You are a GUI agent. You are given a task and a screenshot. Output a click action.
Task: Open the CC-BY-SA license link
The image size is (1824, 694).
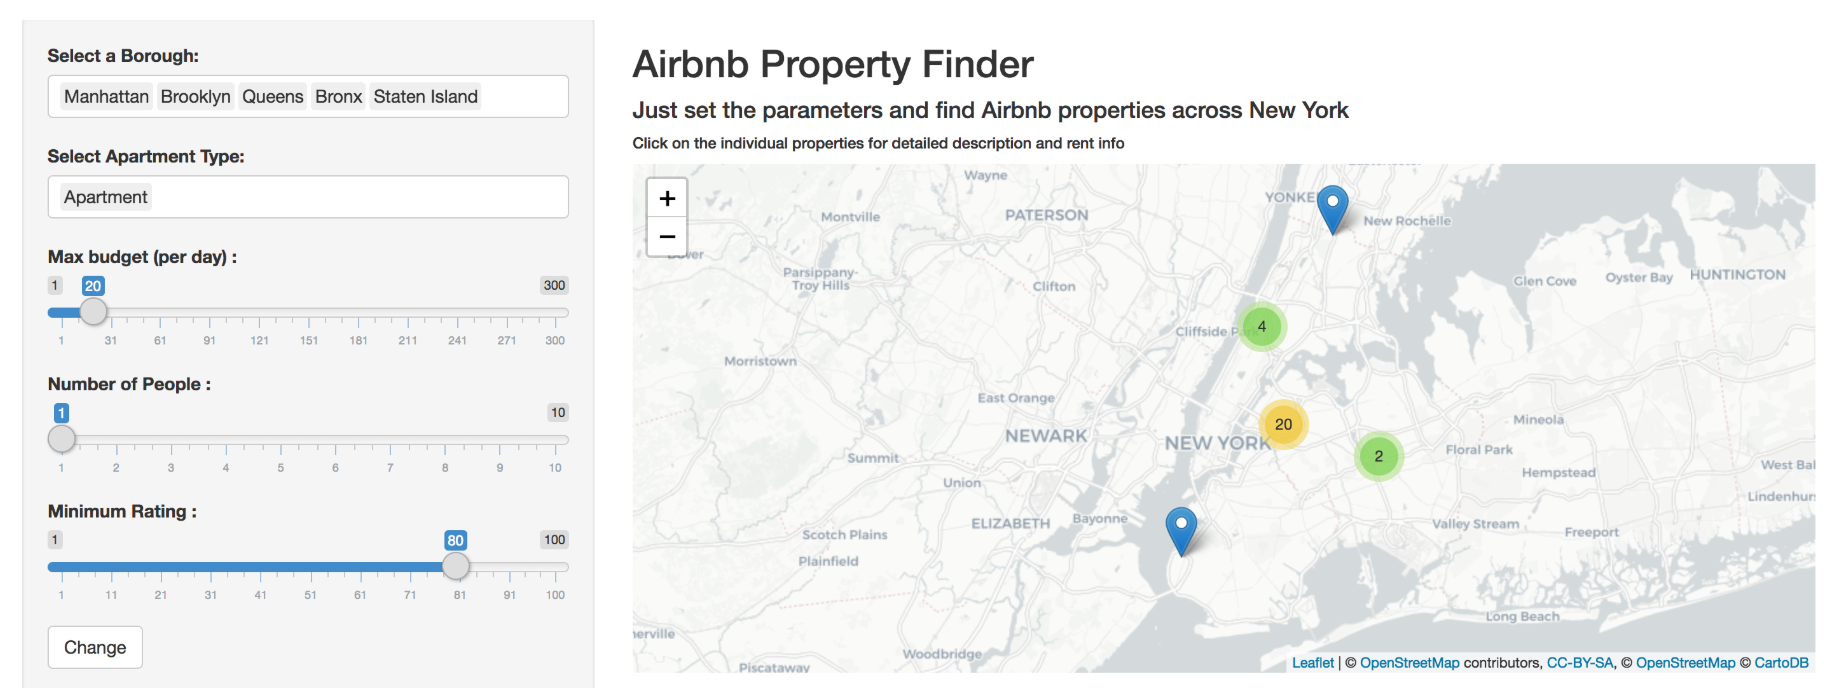[x=1580, y=663]
